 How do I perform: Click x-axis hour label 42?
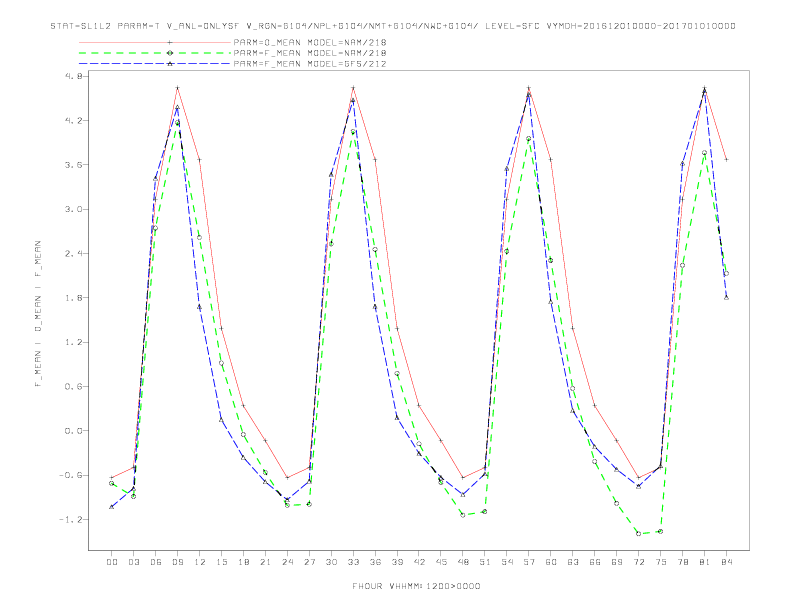click(419, 562)
